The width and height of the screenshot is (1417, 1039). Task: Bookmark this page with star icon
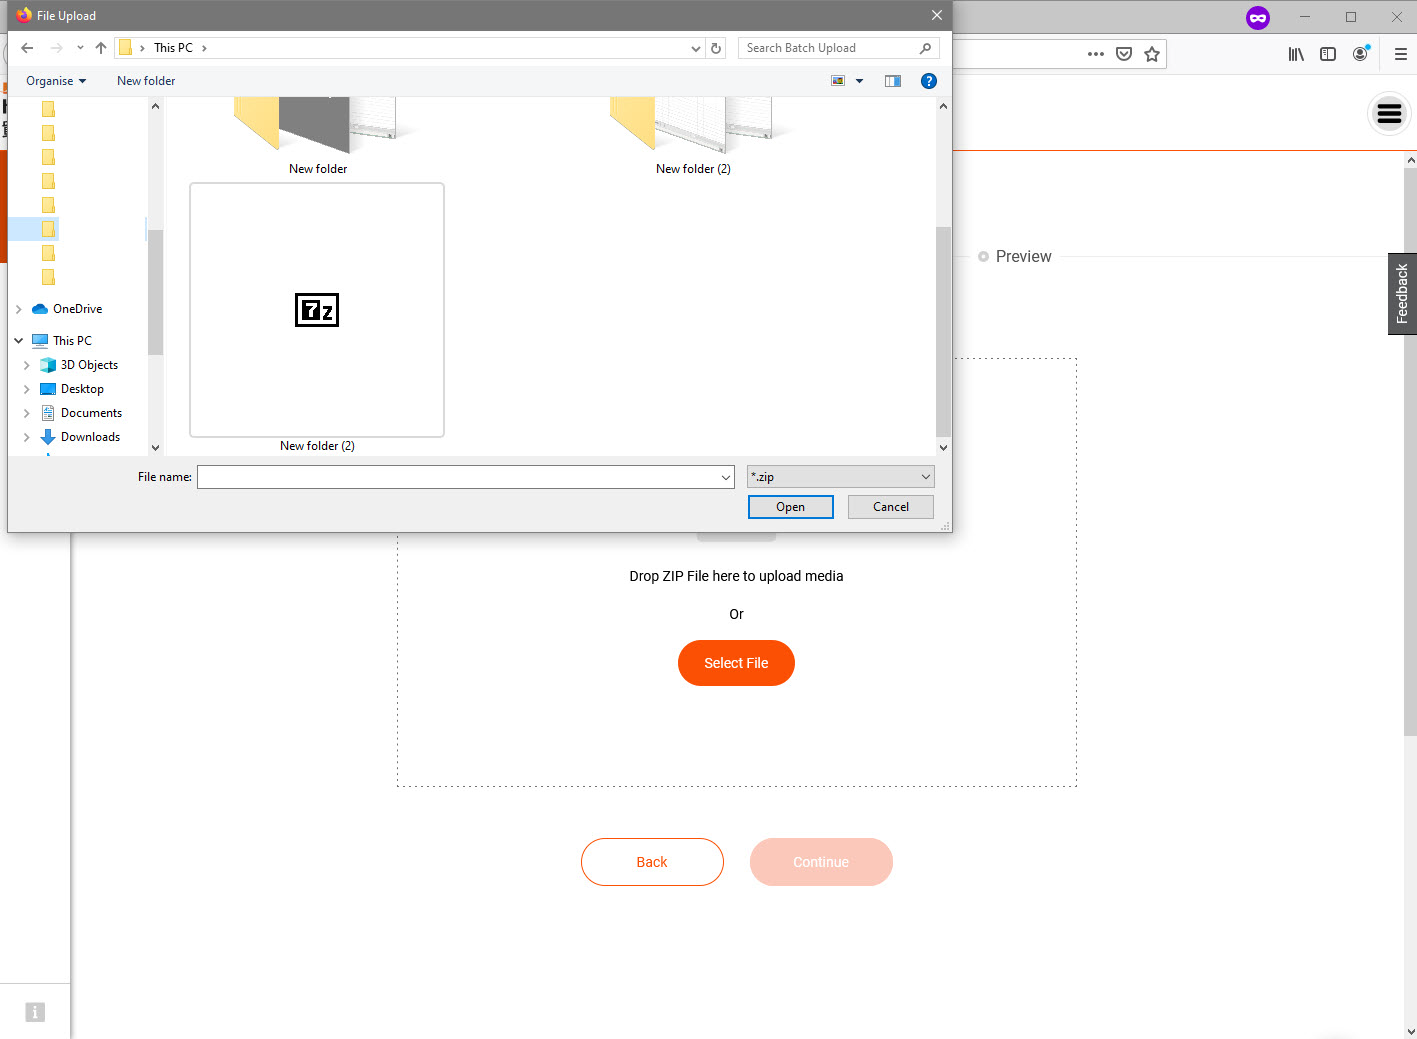click(x=1152, y=54)
